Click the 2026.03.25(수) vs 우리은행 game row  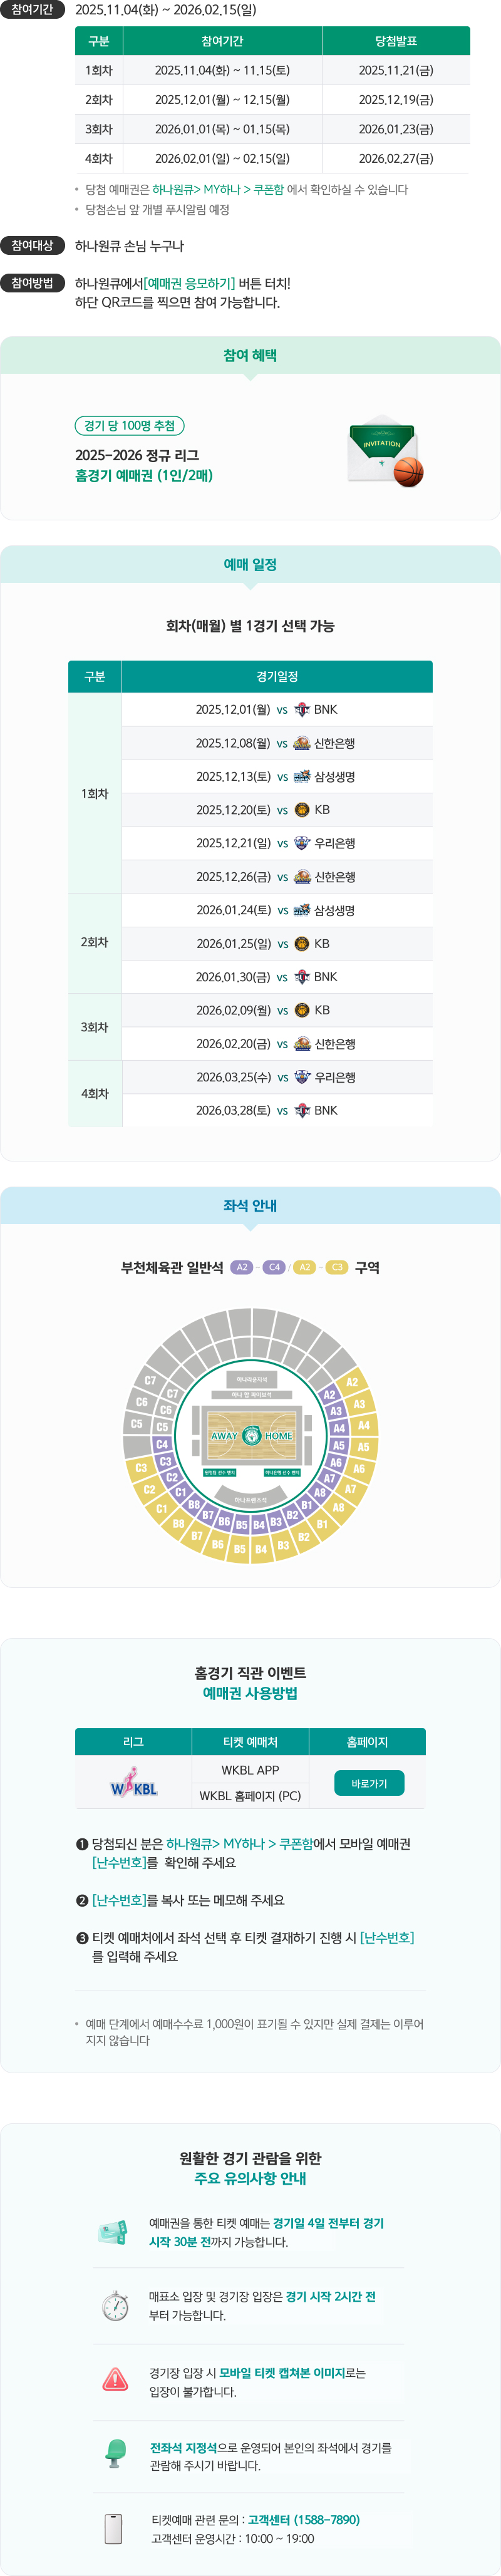click(277, 1077)
